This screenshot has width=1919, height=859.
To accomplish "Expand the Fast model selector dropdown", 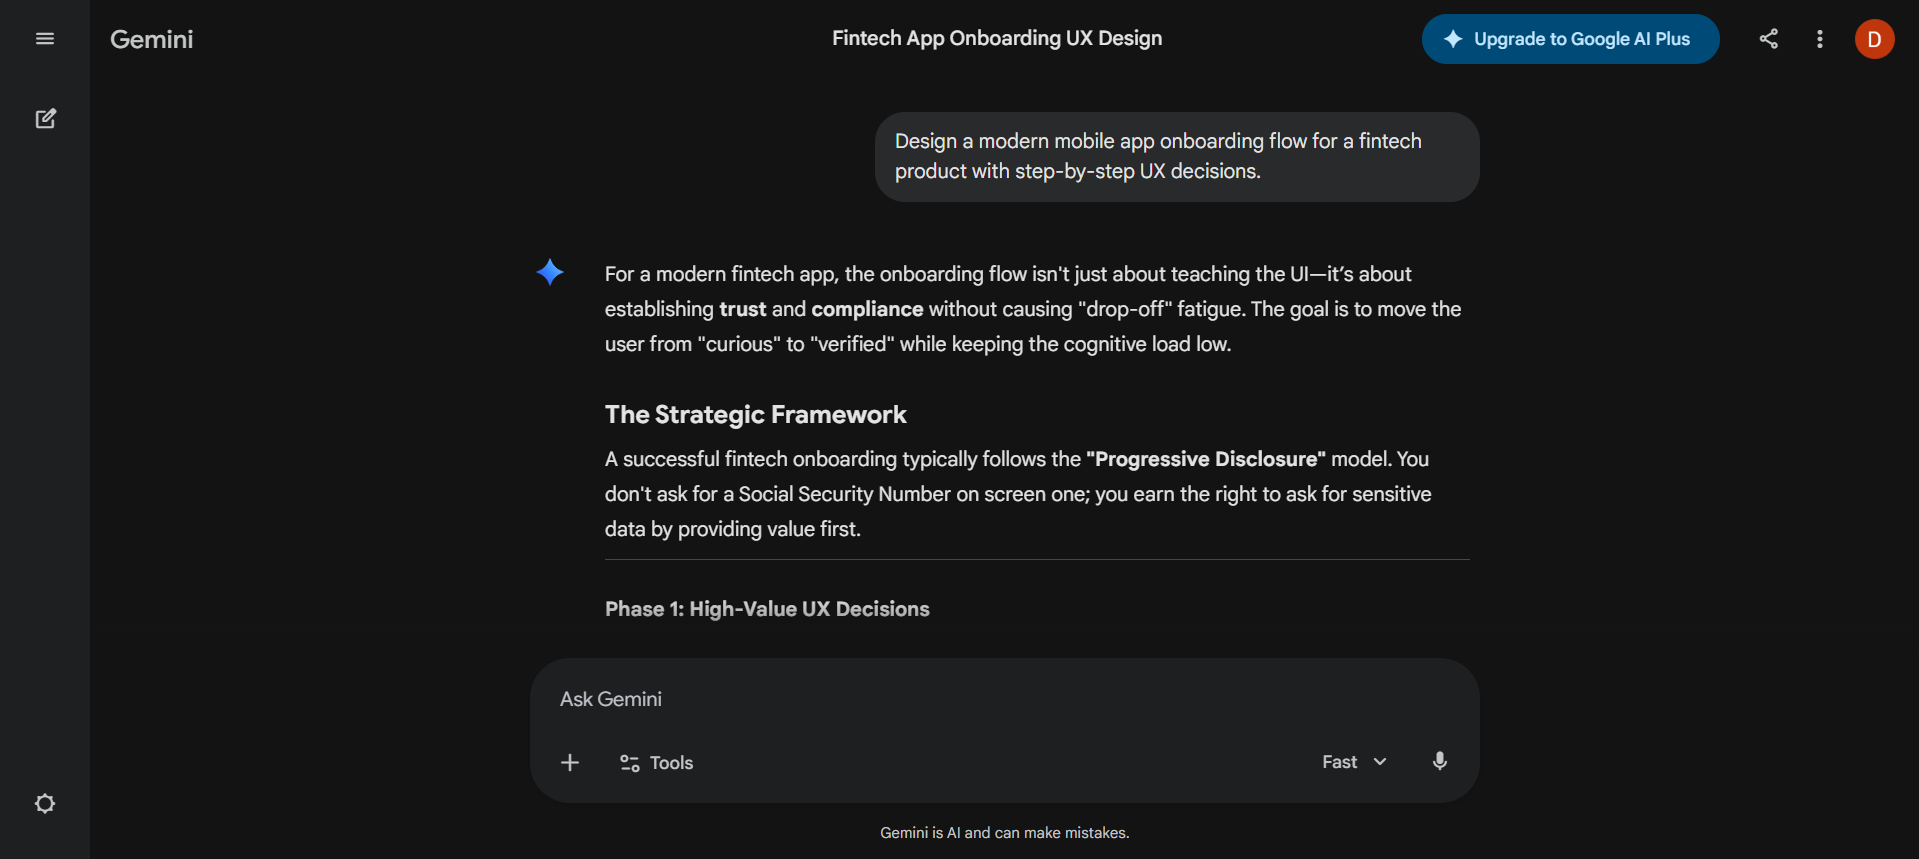I will pyautogui.click(x=1353, y=761).
